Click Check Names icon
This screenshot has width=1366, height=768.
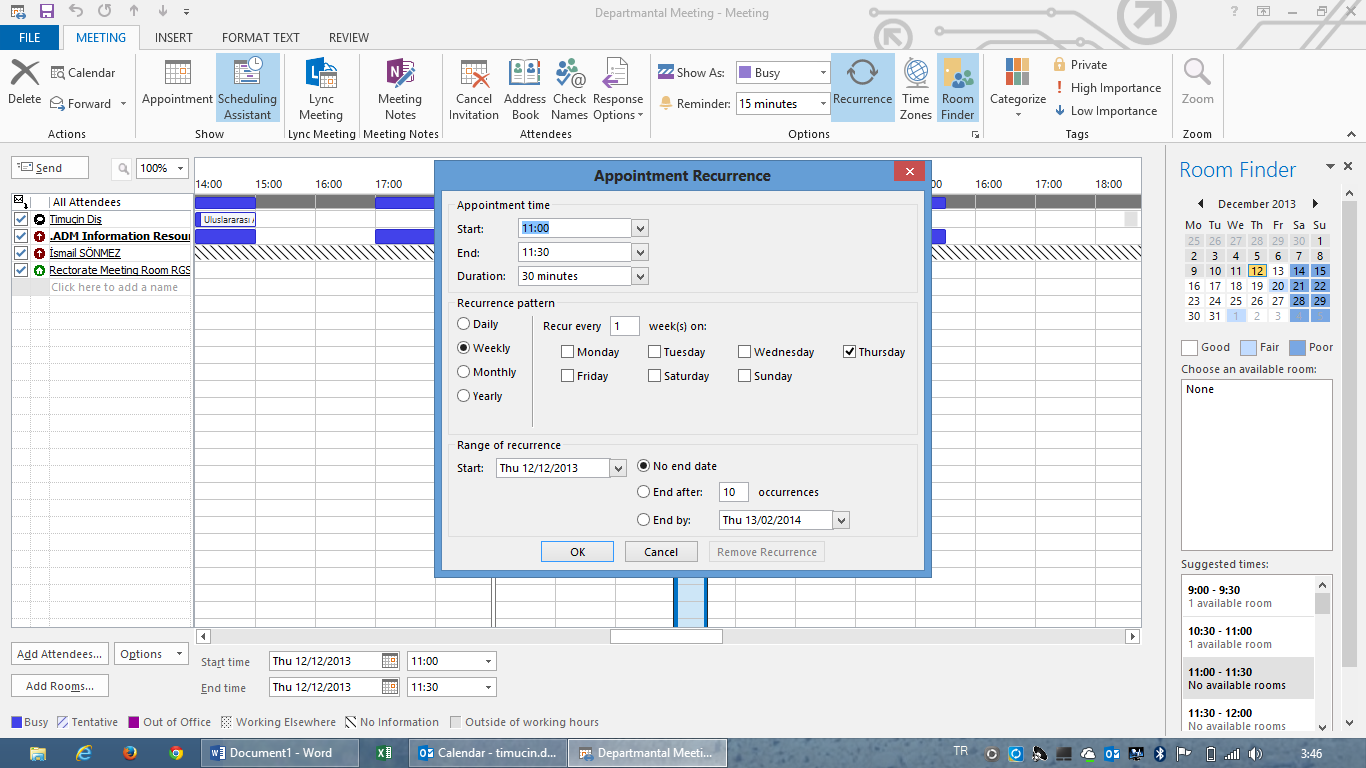(x=569, y=88)
